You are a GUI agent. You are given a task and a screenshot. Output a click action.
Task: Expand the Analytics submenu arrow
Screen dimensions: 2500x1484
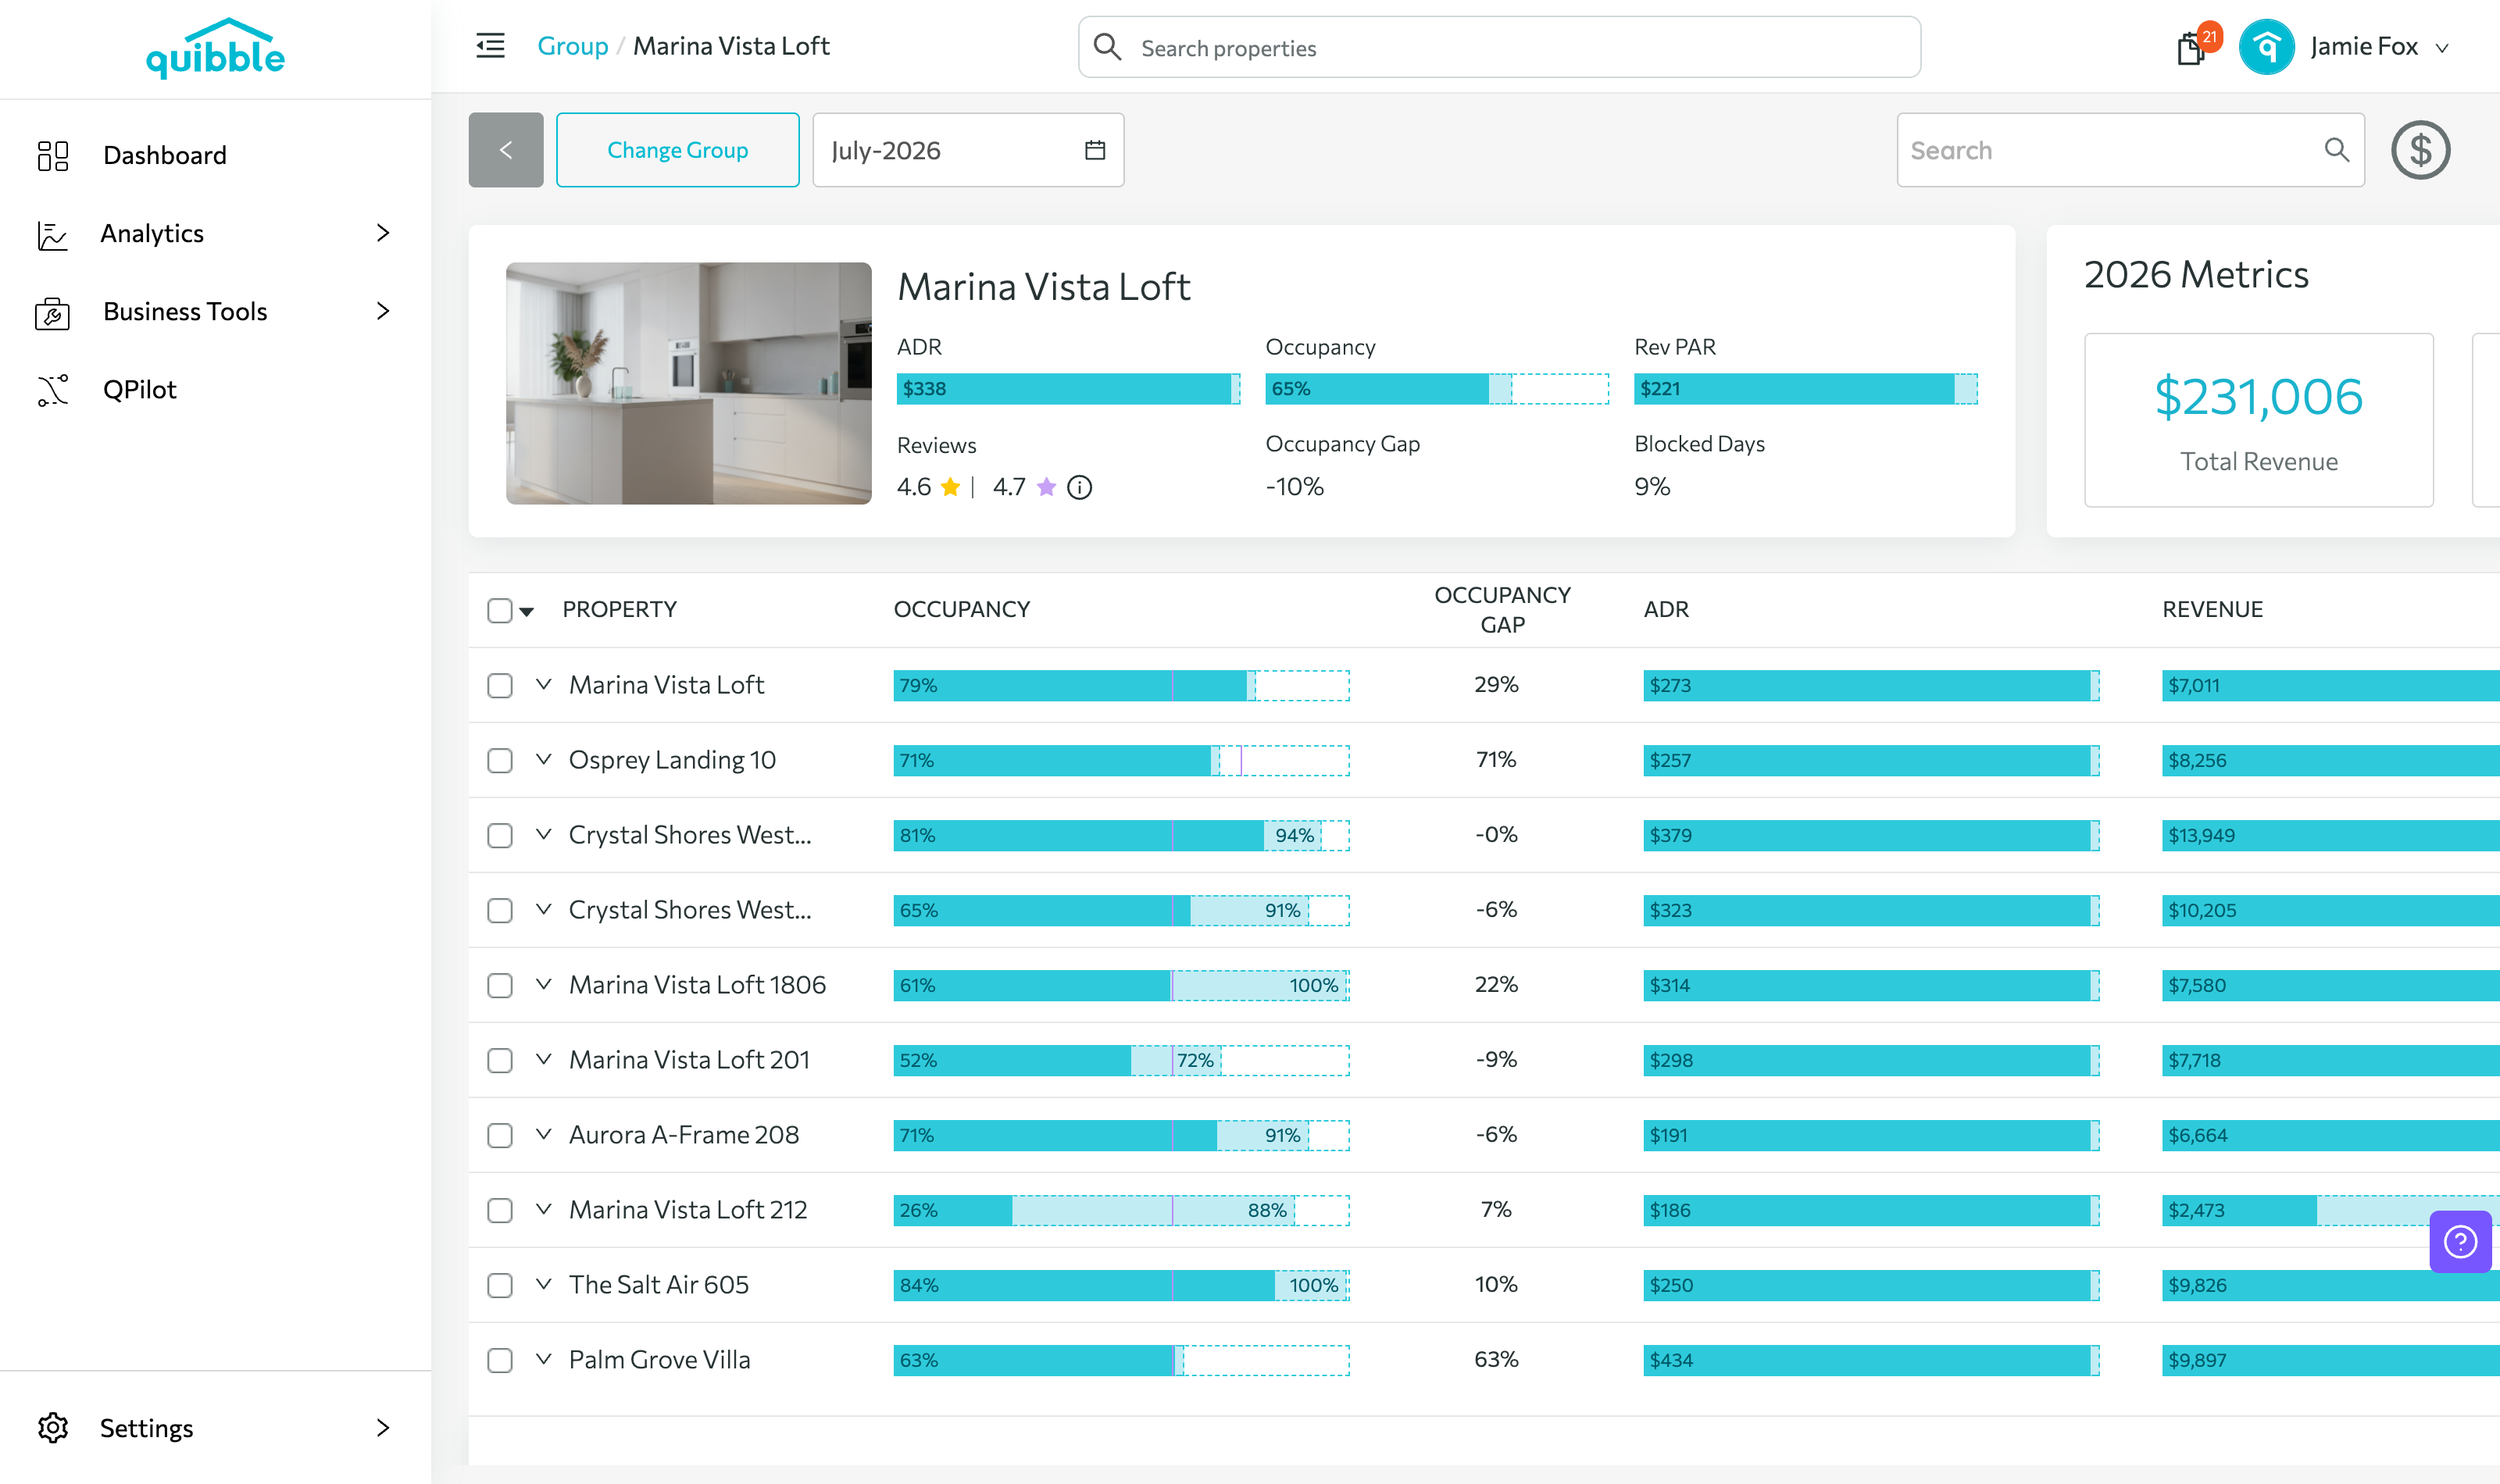[383, 233]
